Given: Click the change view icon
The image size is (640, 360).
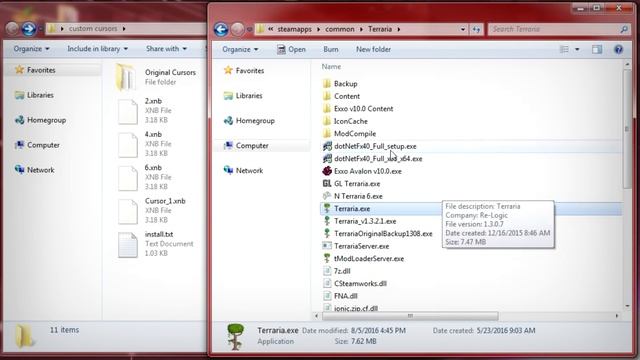Looking at the screenshot, I should tap(564, 49).
